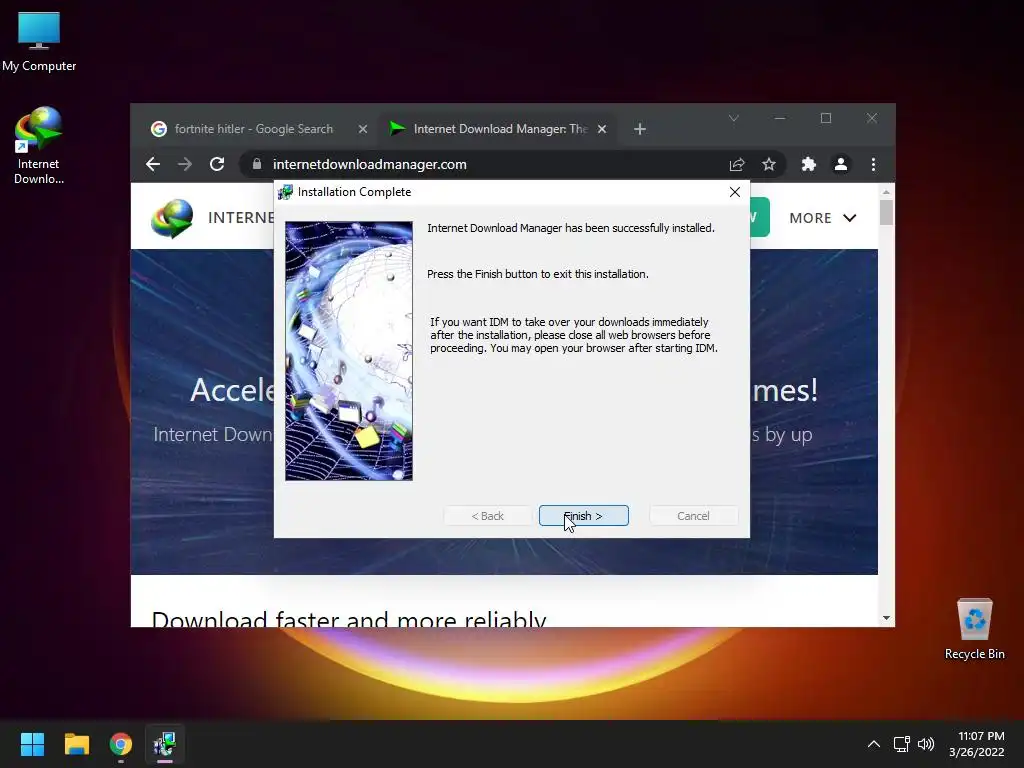Image resolution: width=1024 pixels, height=768 pixels.
Task: Click the padlock site info icon
Action: pos(257,164)
